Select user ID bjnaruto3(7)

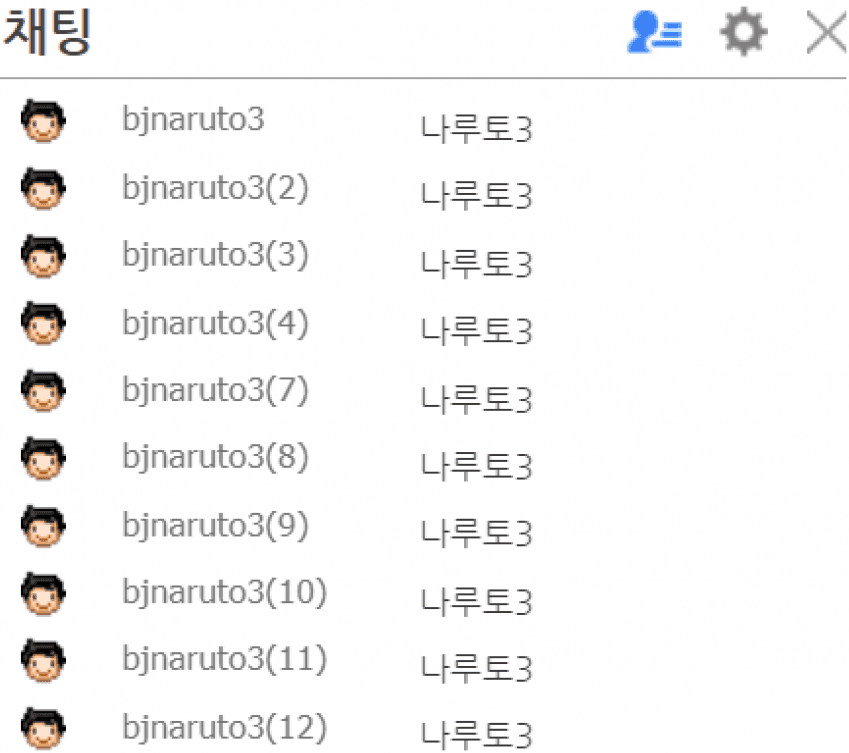coord(215,391)
